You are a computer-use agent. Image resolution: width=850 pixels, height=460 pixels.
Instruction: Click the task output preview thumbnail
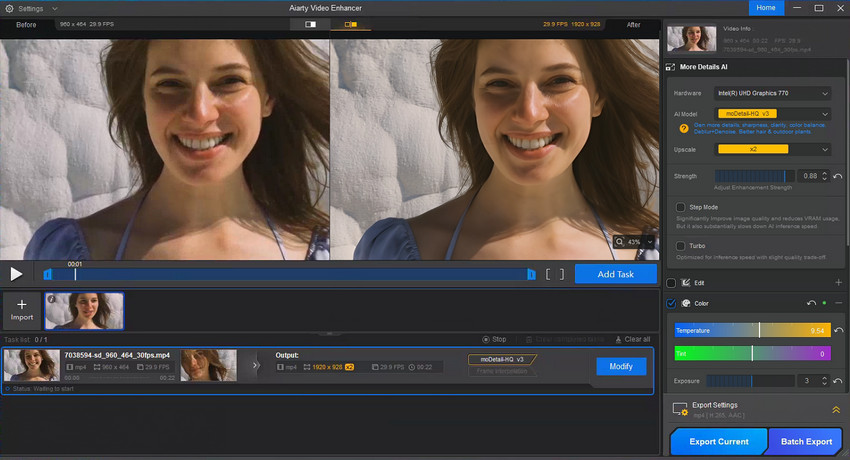pos(209,365)
